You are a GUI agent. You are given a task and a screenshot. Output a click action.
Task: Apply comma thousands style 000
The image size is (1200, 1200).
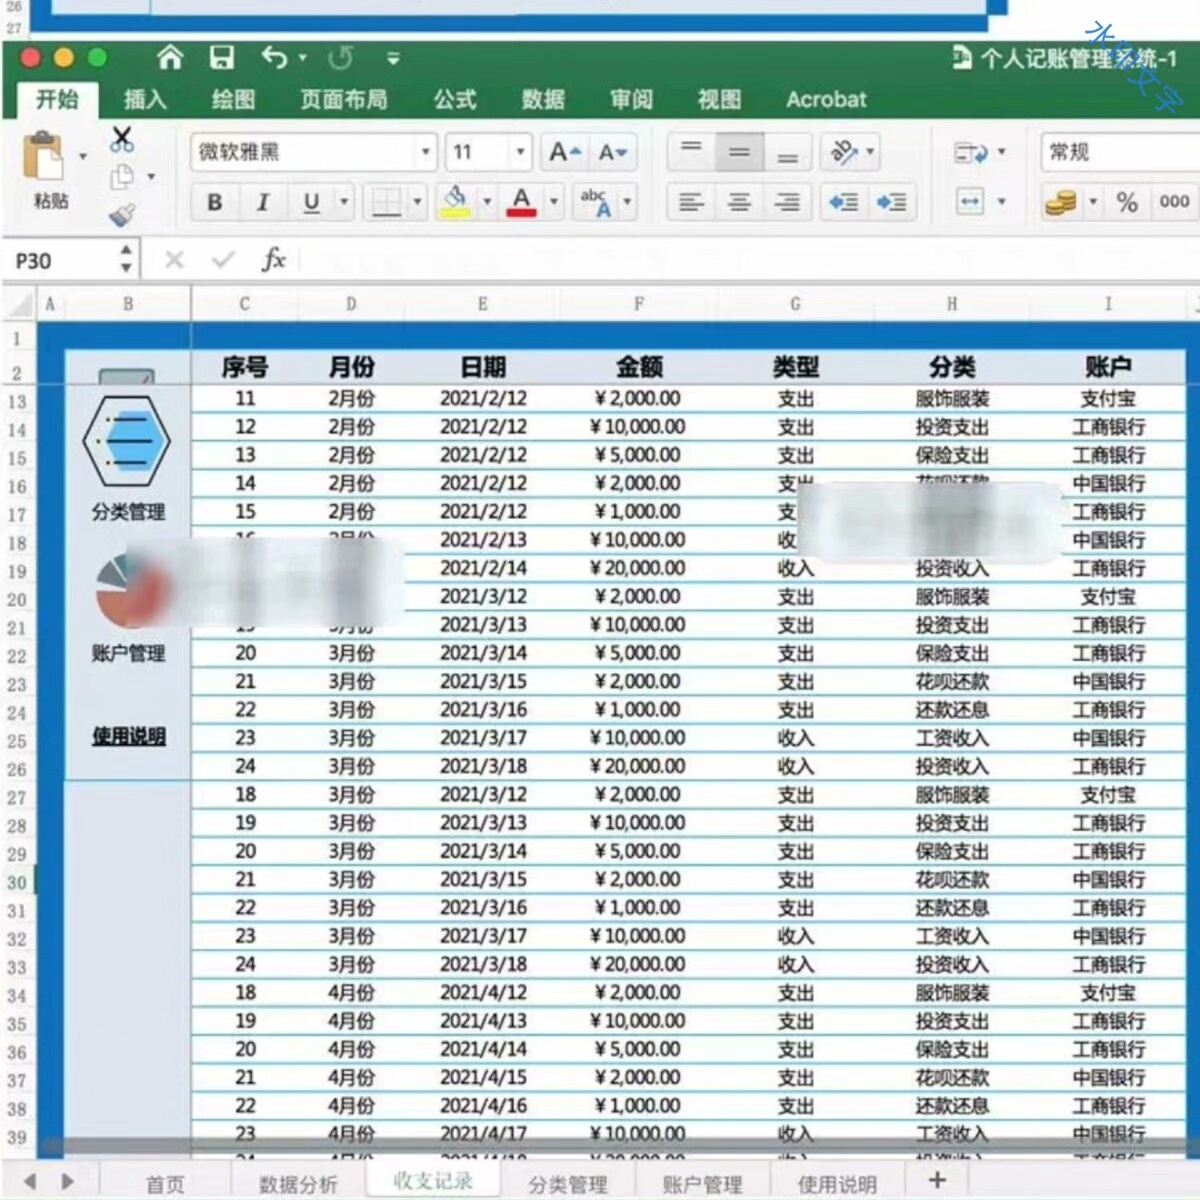tap(1174, 203)
